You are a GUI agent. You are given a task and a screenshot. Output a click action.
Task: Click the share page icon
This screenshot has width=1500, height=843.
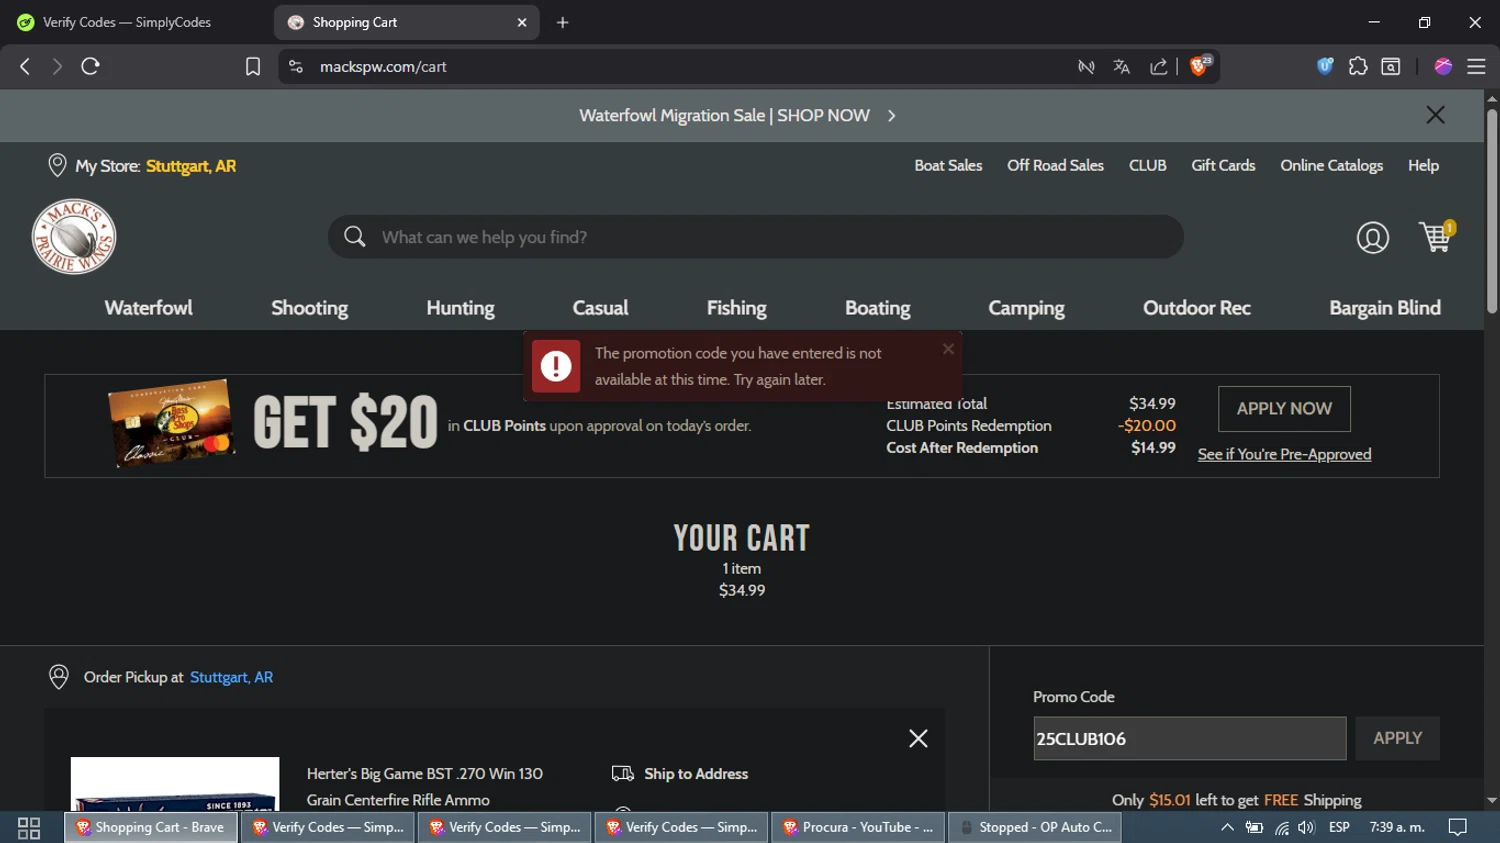pos(1158,67)
